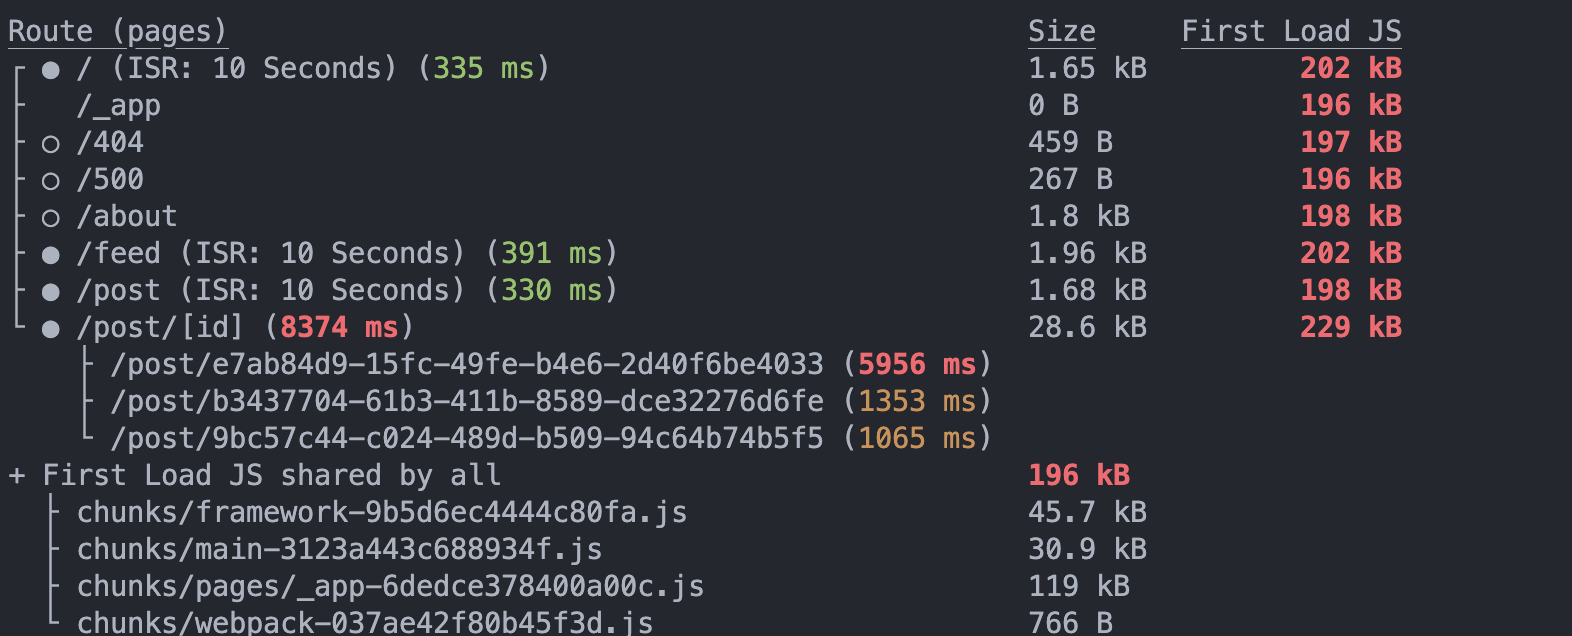
Task: Click the /_app route entry
Action: [x=118, y=106]
